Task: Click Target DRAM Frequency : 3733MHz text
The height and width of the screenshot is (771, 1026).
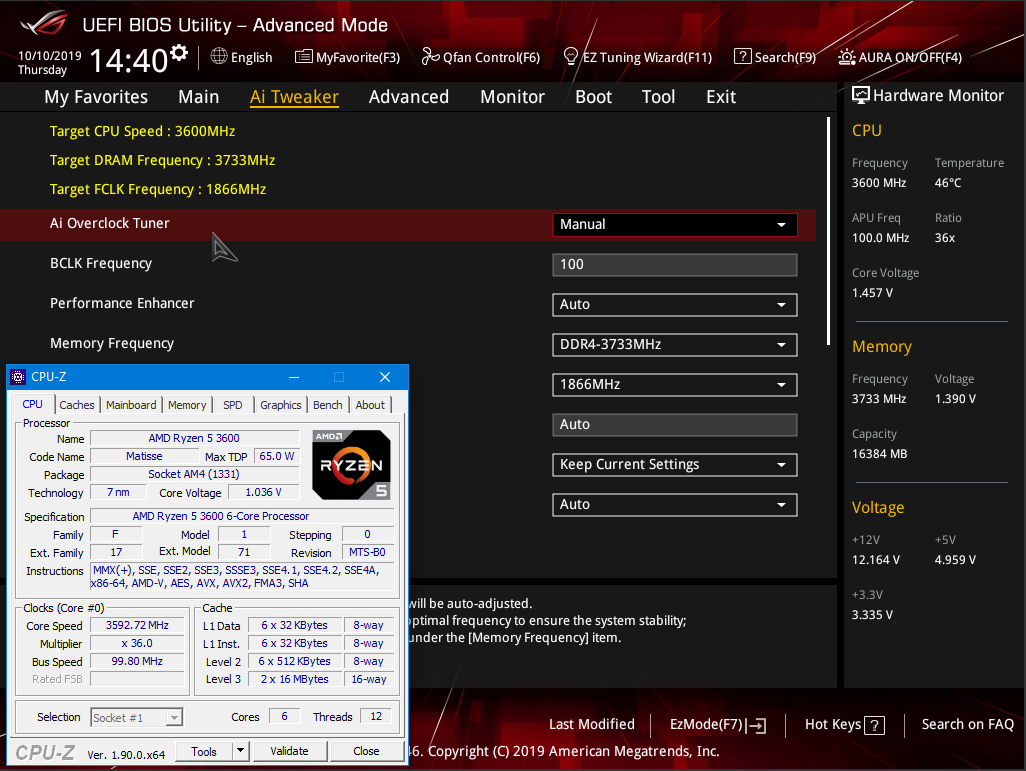Action: coord(162,160)
